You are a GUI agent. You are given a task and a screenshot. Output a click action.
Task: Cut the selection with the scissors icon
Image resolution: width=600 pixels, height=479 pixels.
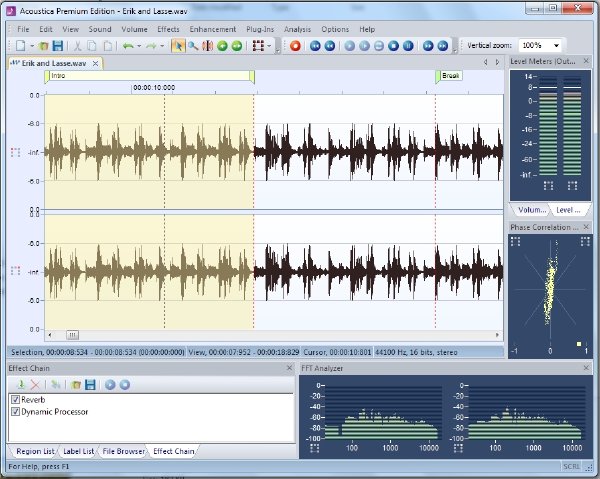point(78,46)
